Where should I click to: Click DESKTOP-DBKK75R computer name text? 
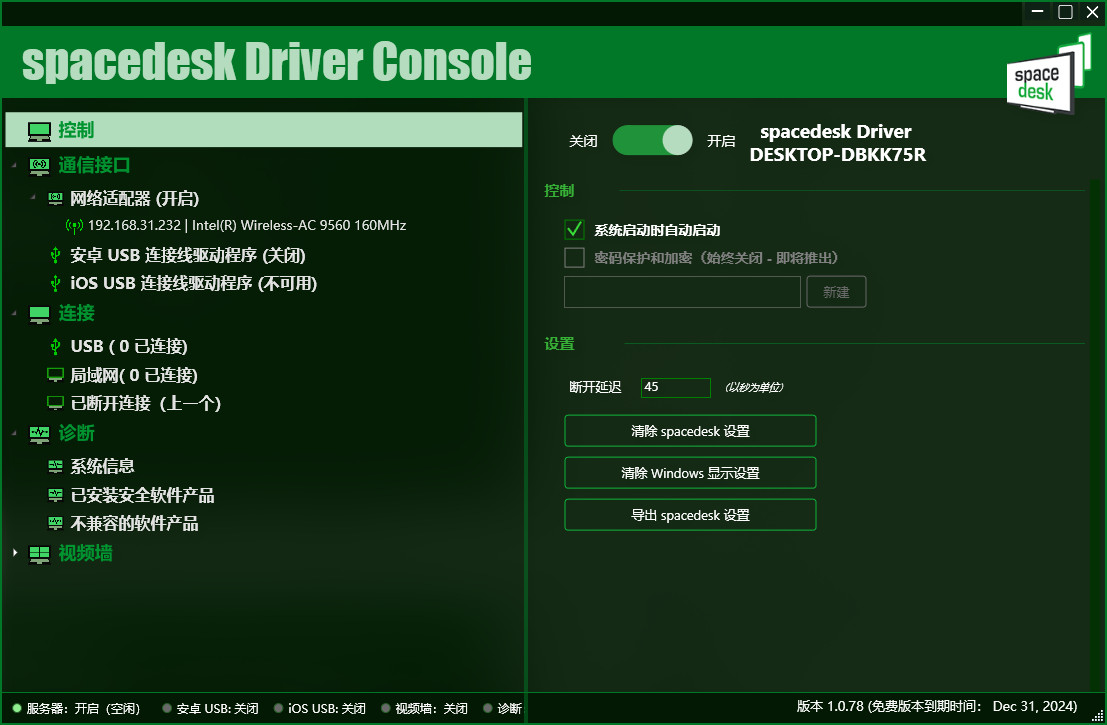(x=837, y=155)
